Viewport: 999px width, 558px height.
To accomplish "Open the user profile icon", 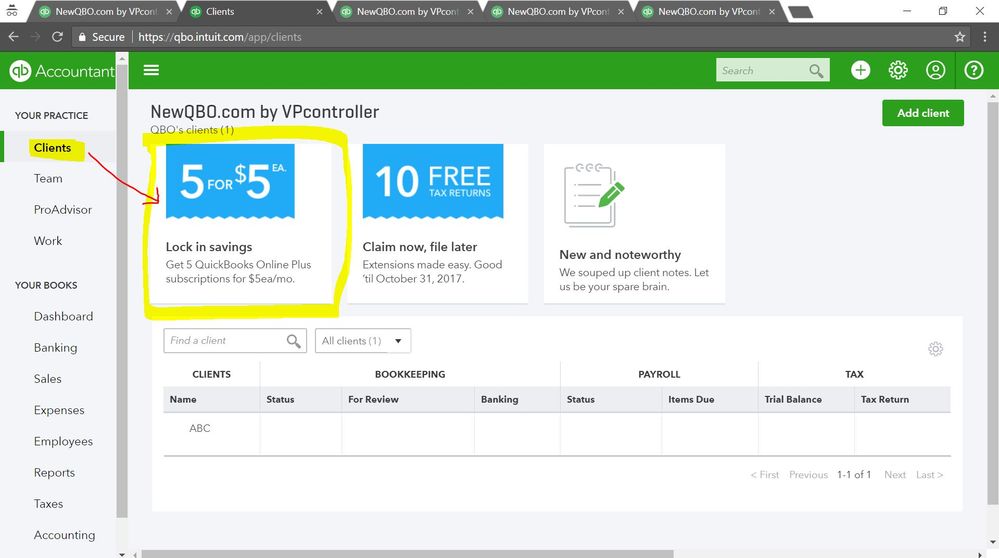I will 935,70.
